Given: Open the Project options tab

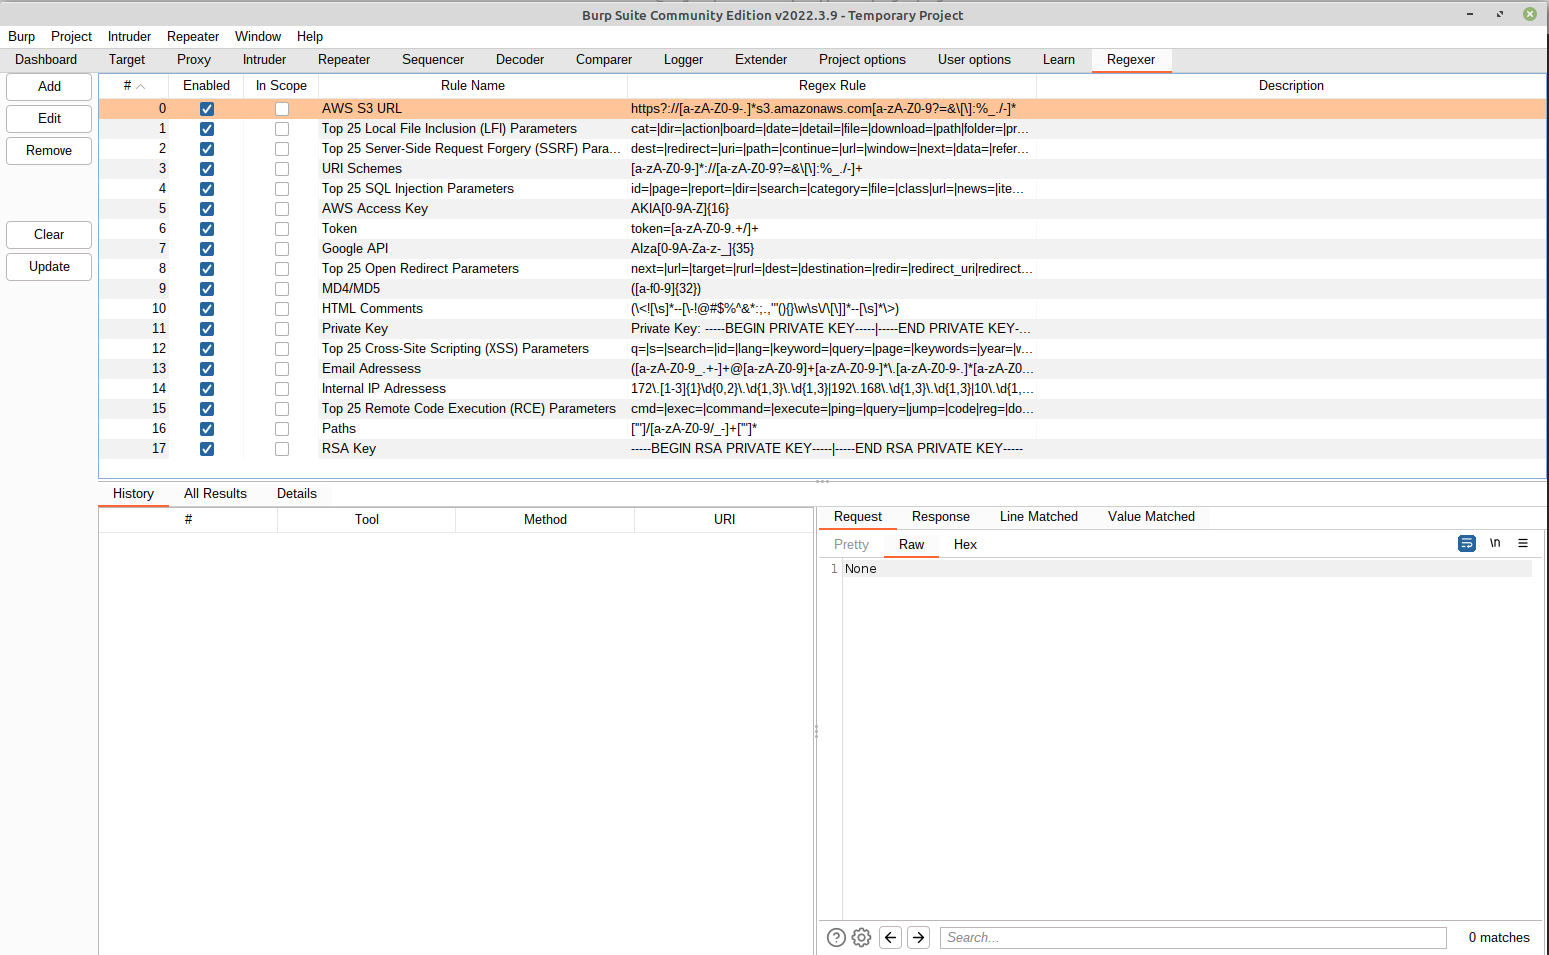Looking at the screenshot, I should [x=862, y=60].
